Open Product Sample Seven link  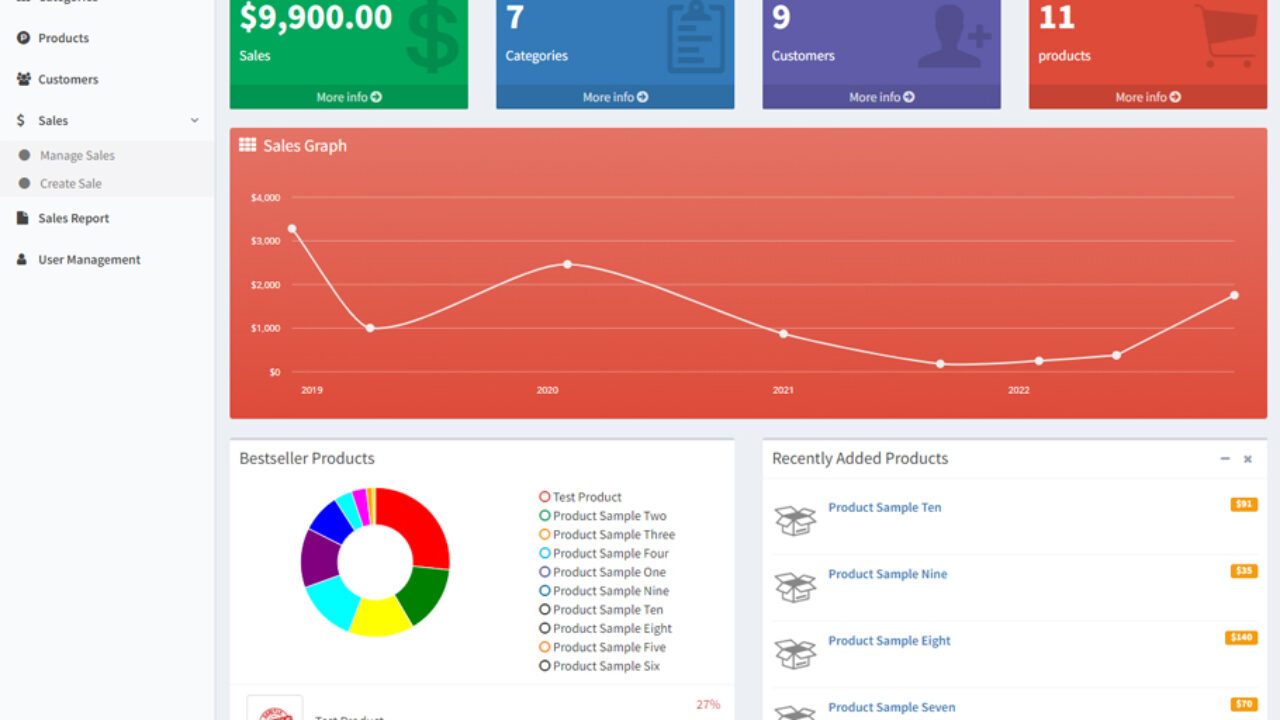[891, 707]
